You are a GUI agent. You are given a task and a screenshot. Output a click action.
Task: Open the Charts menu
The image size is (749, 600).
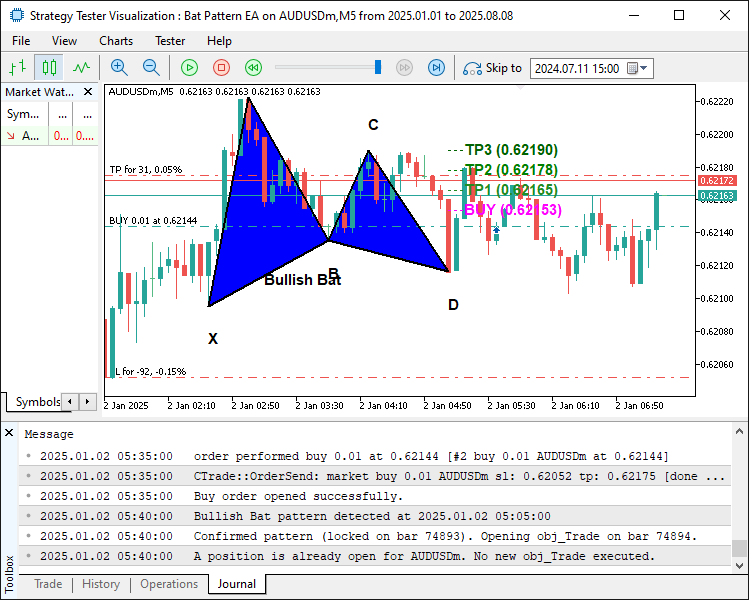click(x=116, y=41)
